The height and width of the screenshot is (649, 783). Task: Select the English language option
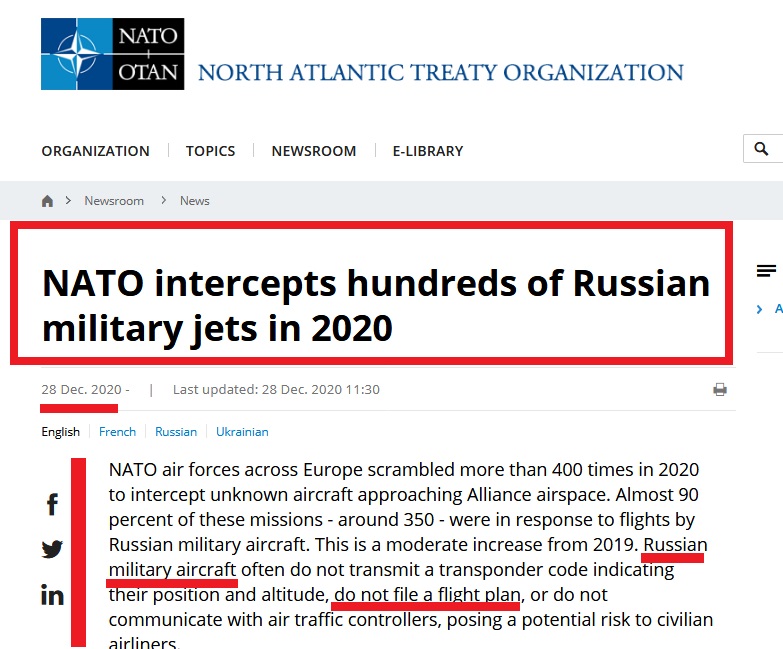[60, 432]
